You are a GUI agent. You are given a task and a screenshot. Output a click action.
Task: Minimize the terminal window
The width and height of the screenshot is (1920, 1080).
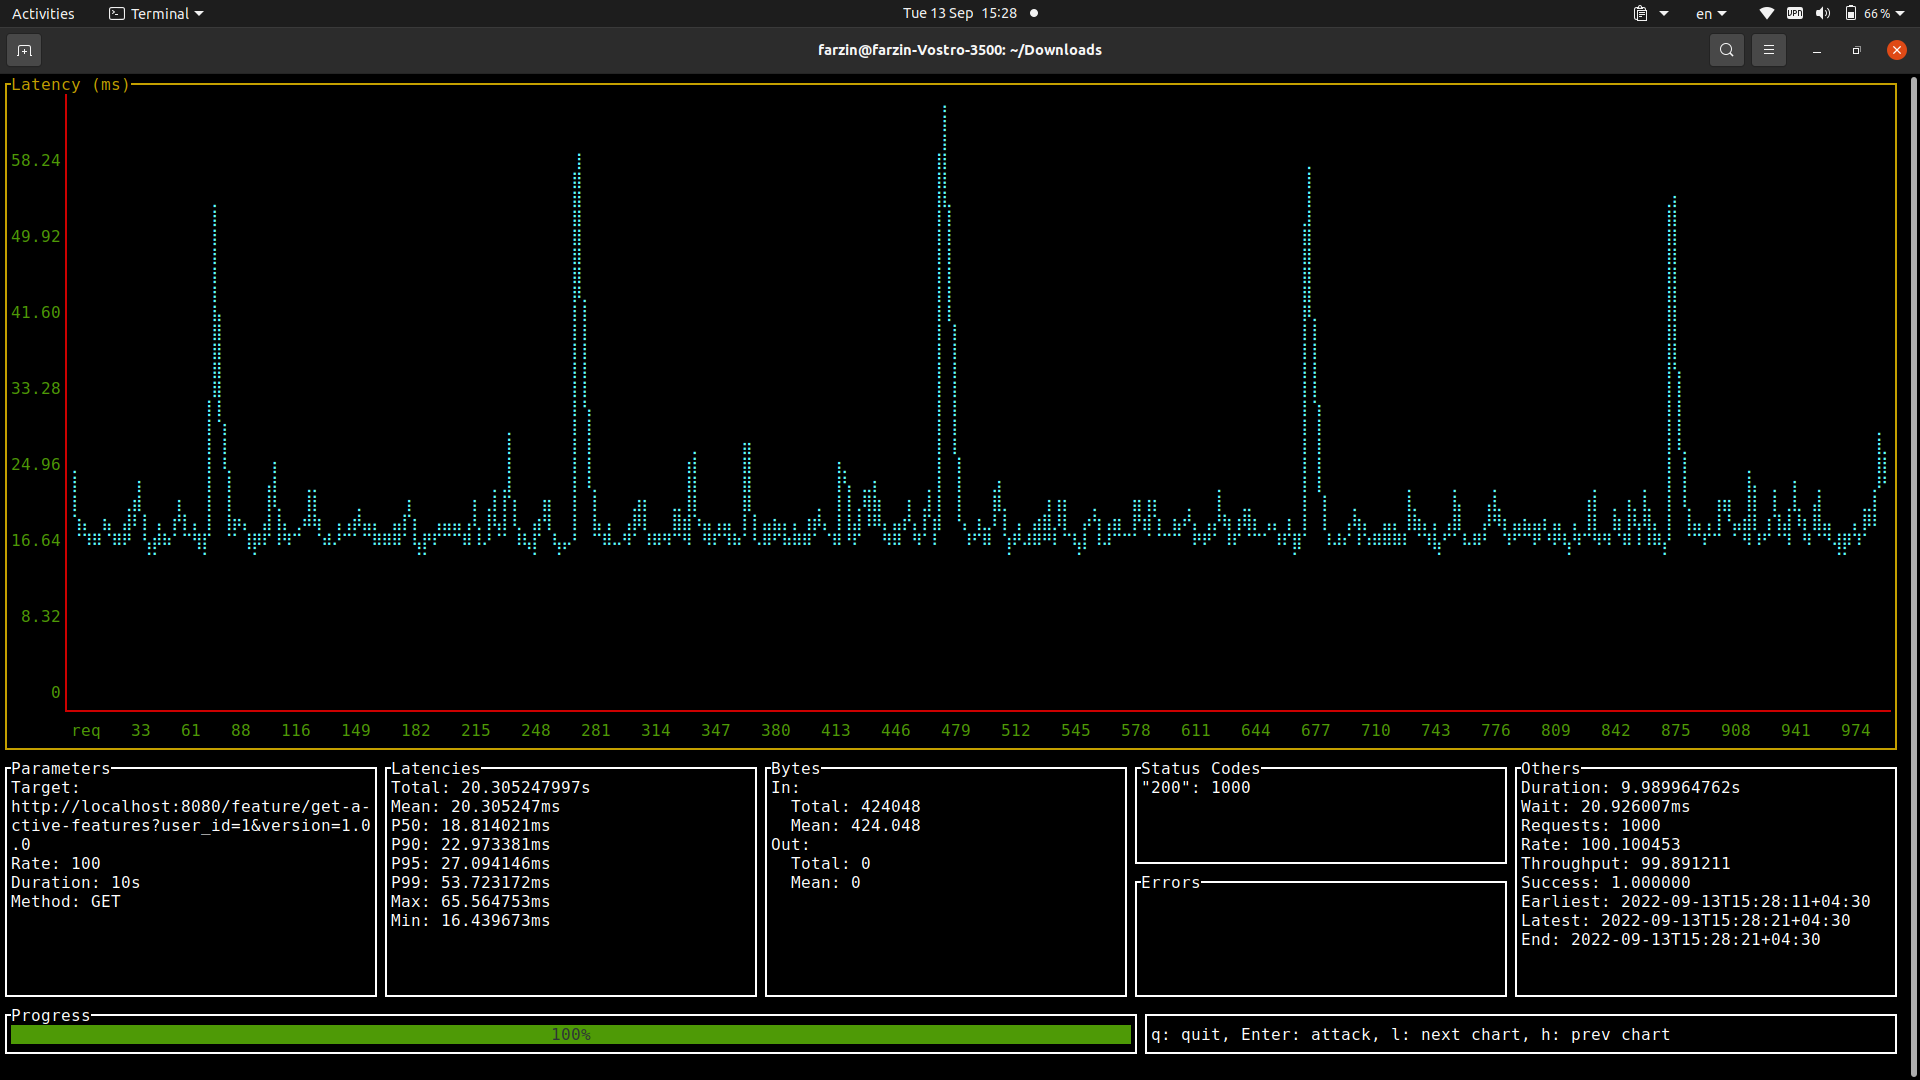coord(1816,50)
